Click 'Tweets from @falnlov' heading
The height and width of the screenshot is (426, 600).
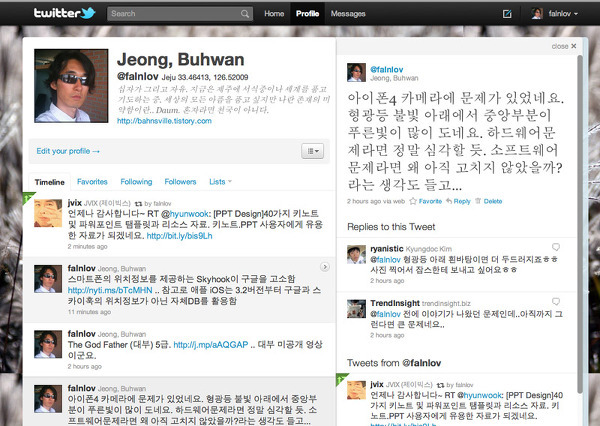(394, 363)
